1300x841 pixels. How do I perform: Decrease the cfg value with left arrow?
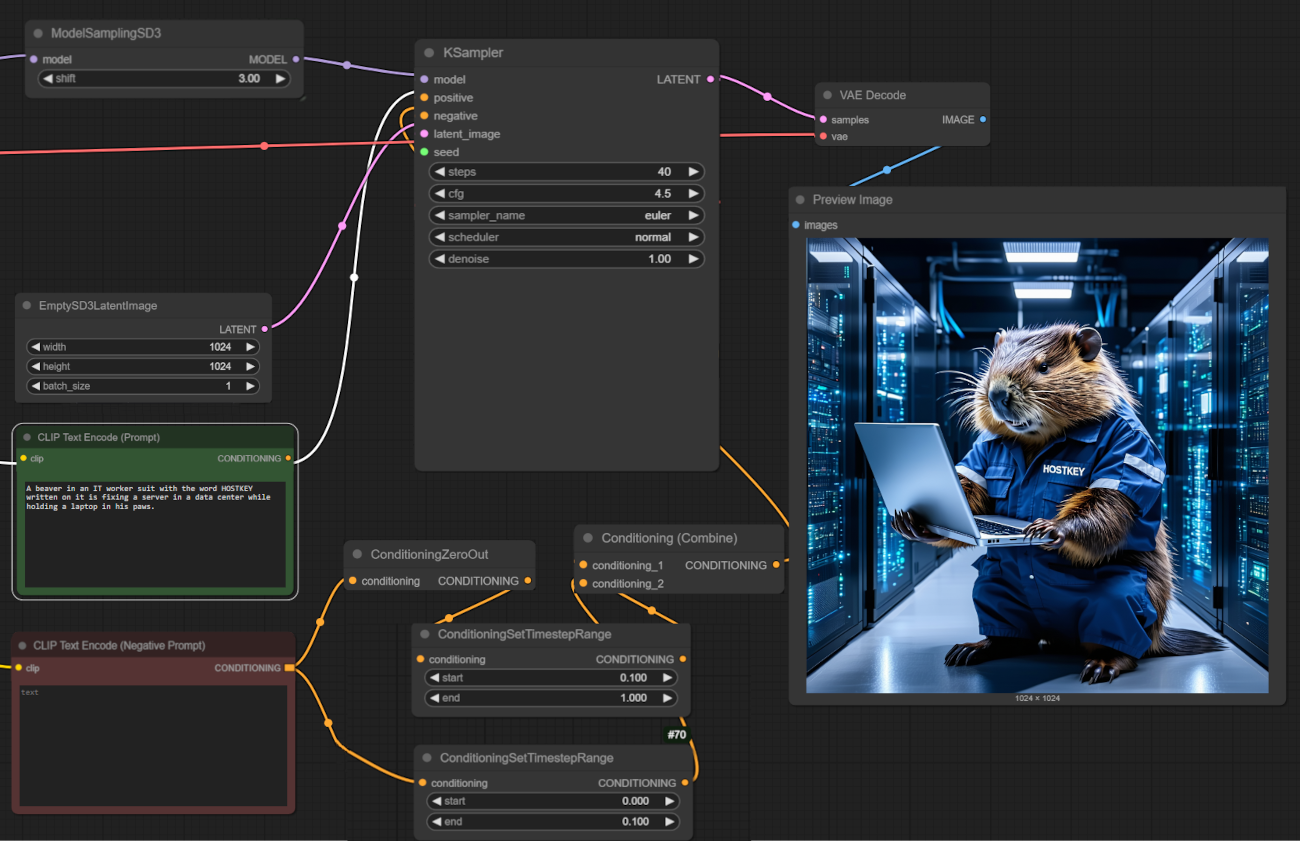[439, 194]
